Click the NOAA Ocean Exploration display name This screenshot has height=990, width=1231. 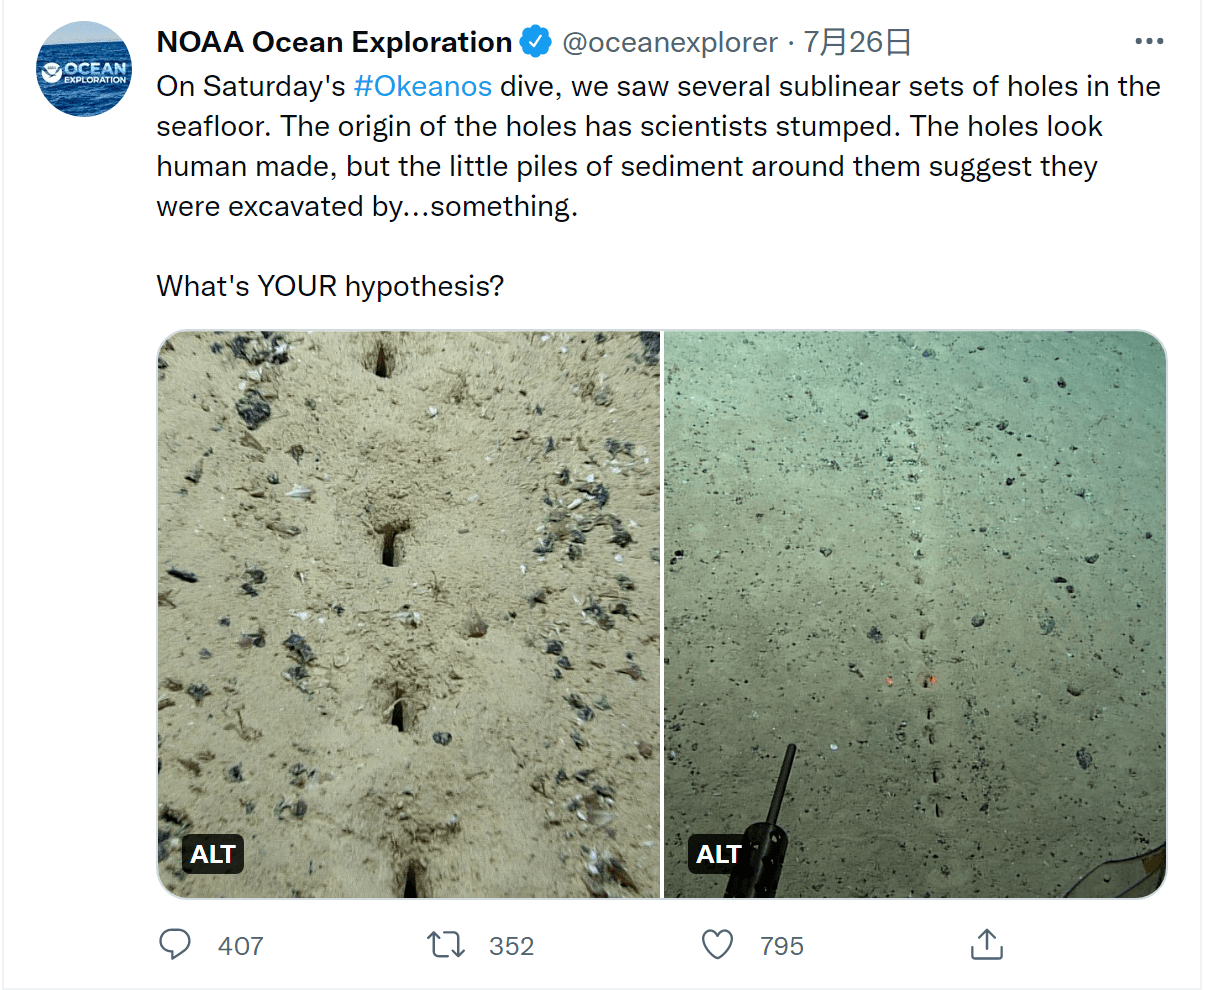coord(334,42)
